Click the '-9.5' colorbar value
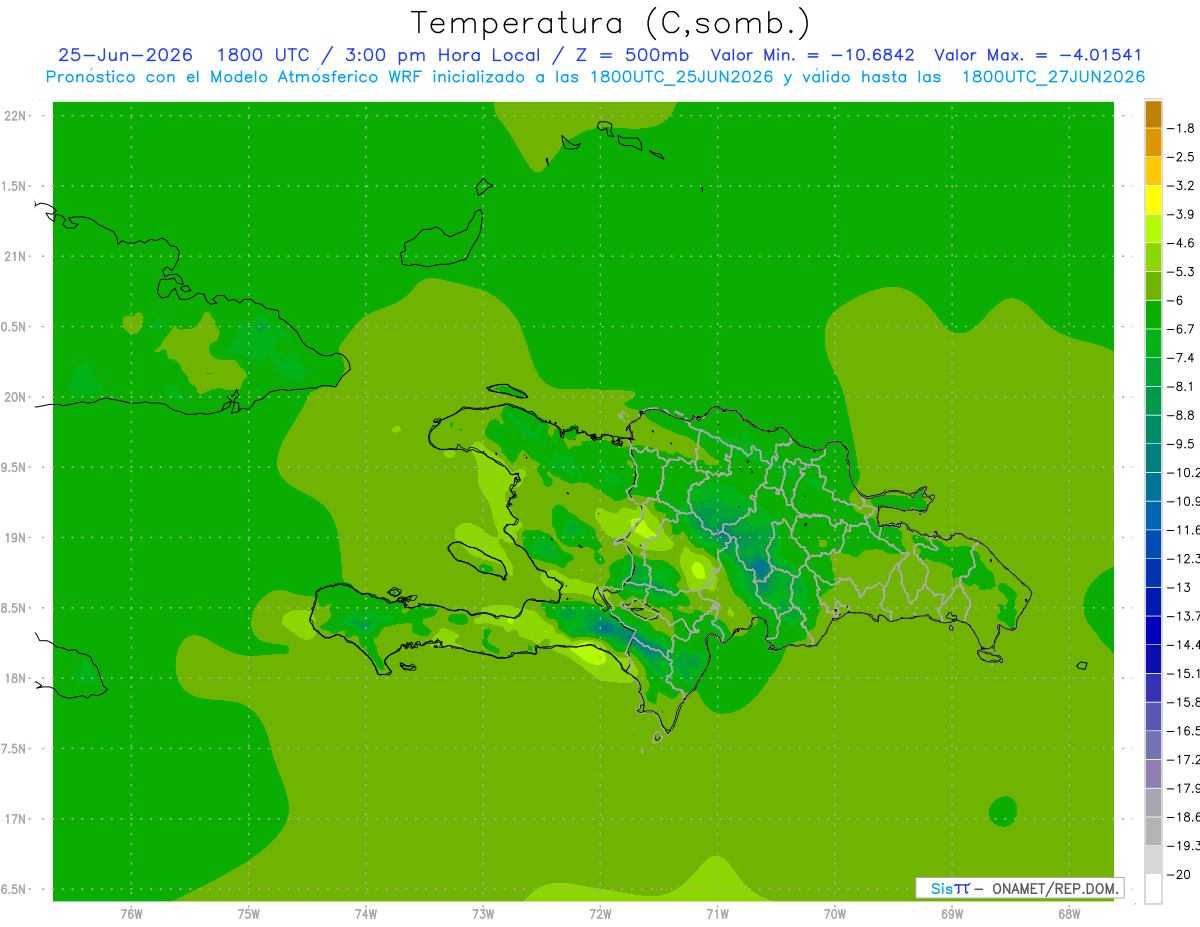1200x927 pixels. [x=1182, y=443]
